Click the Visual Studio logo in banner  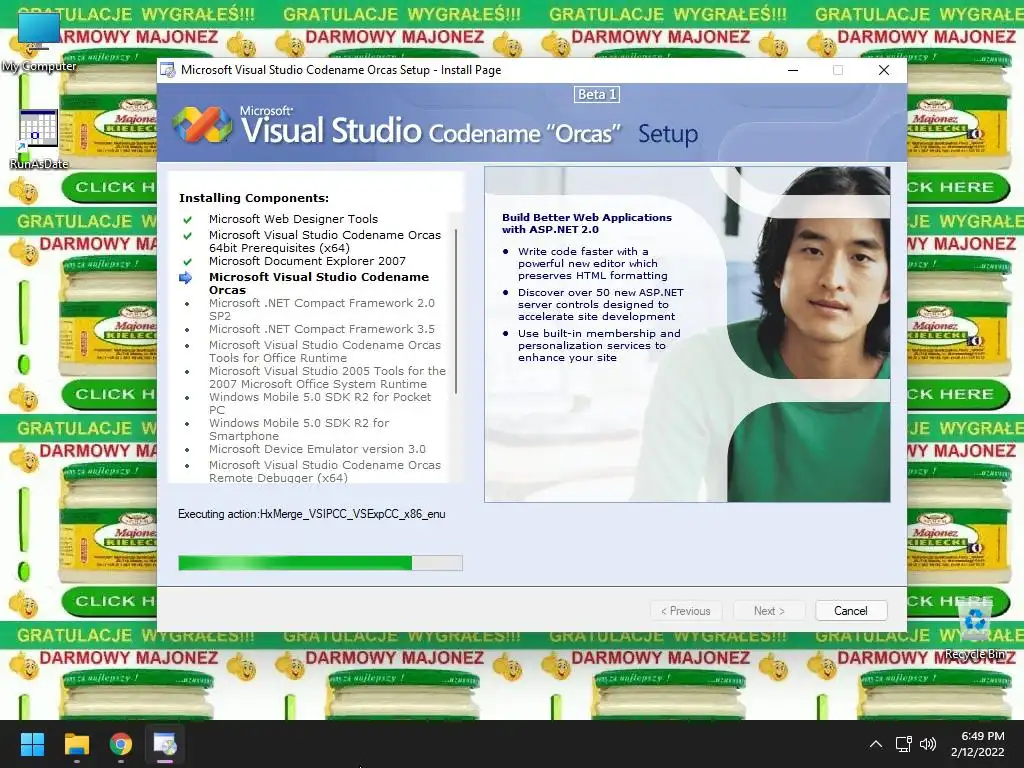click(202, 124)
